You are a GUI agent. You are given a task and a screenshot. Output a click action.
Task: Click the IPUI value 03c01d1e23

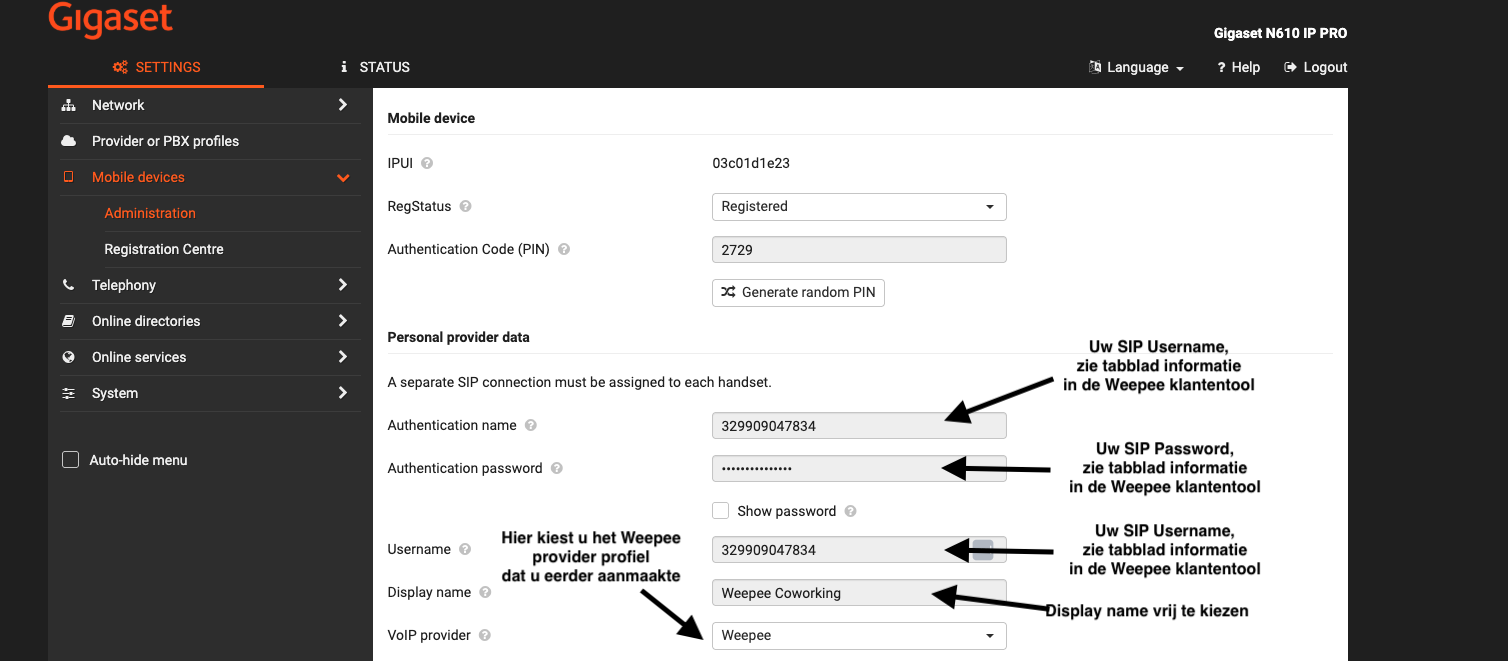tap(751, 163)
